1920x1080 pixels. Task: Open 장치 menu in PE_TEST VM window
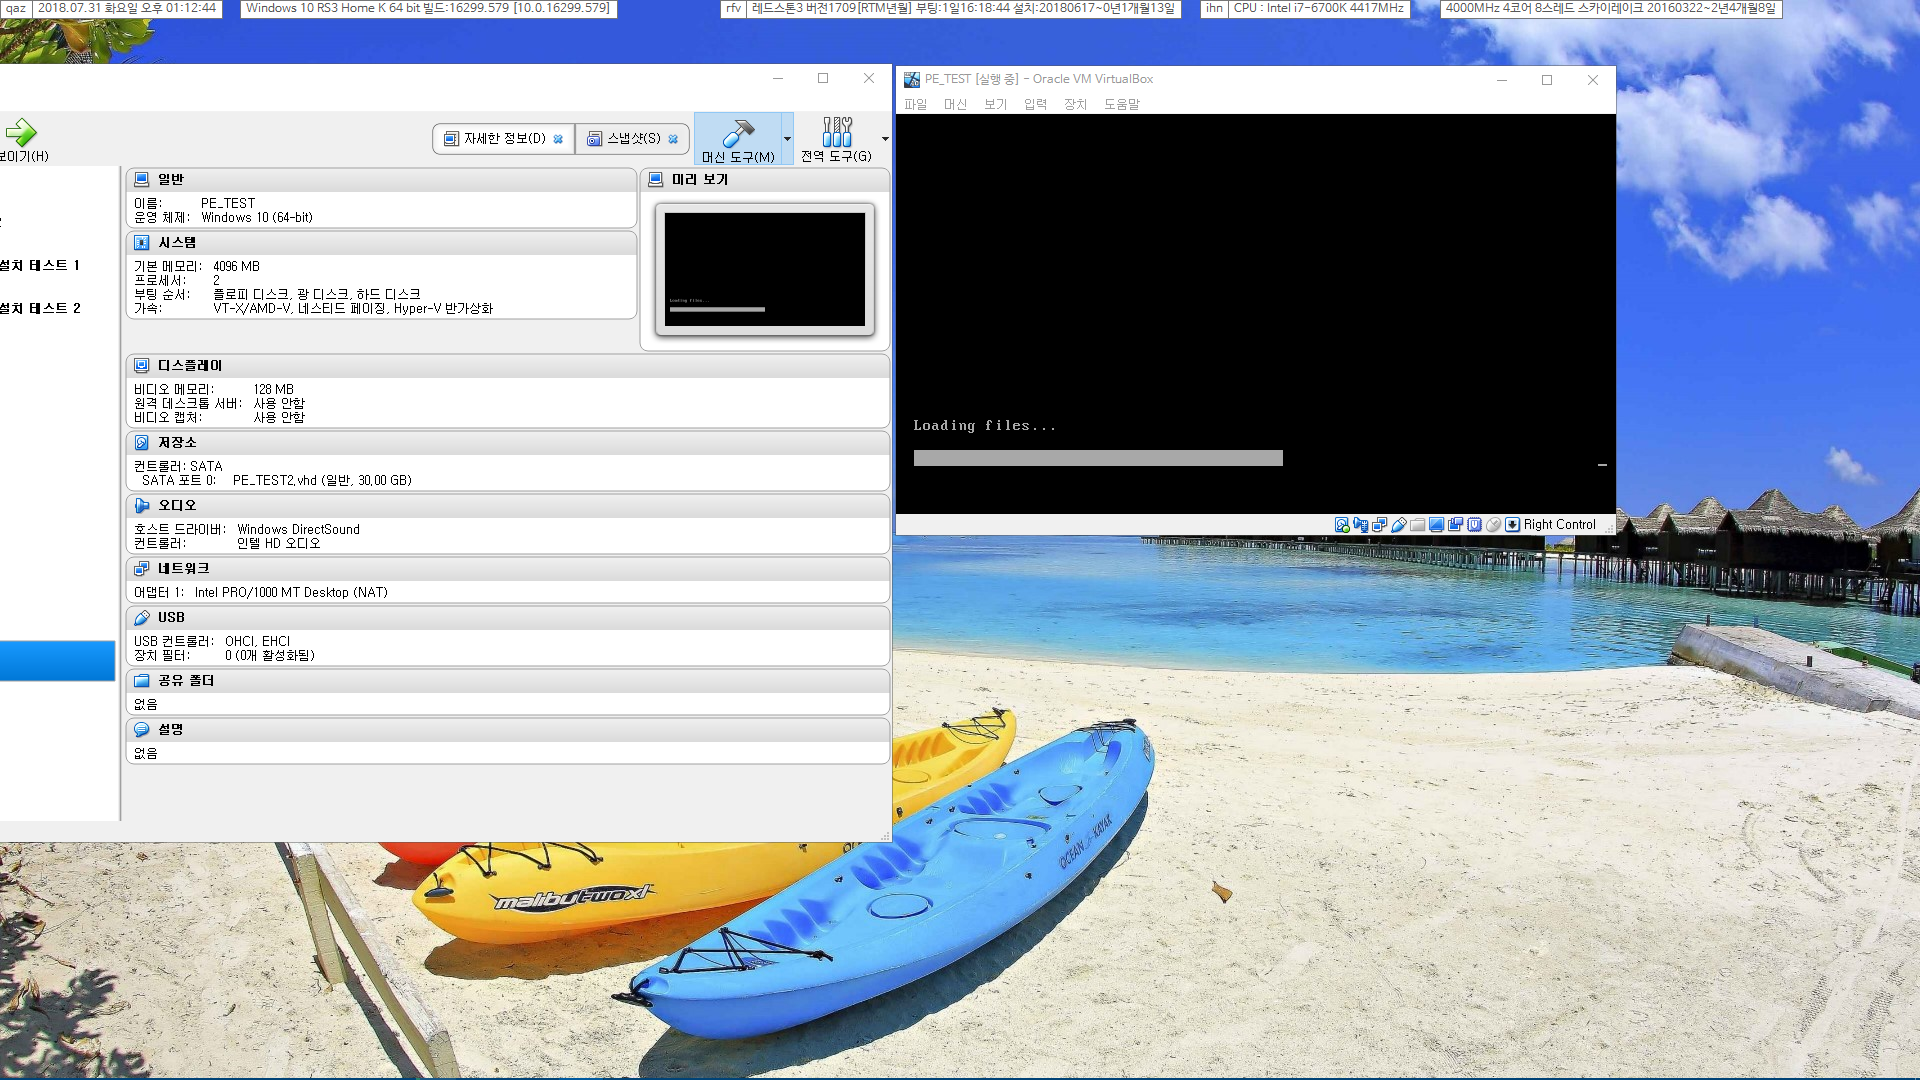[1075, 104]
